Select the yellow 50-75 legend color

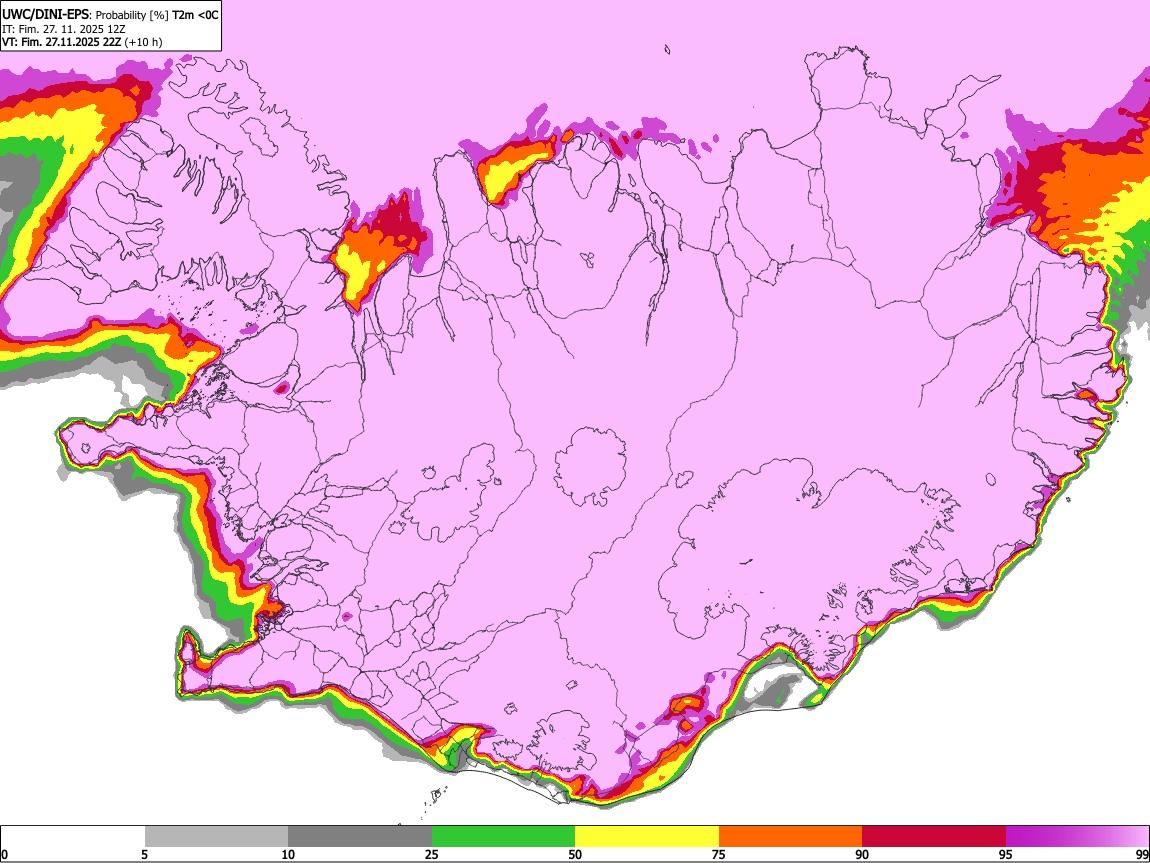[647, 836]
